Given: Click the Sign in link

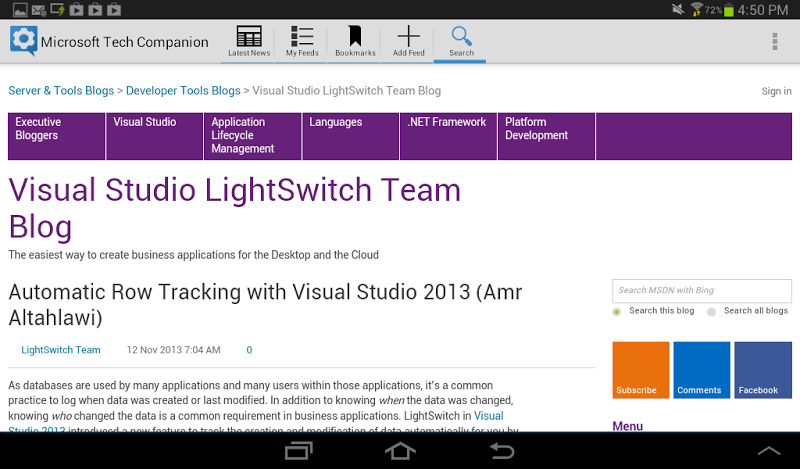Looking at the screenshot, I should [776, 91].
